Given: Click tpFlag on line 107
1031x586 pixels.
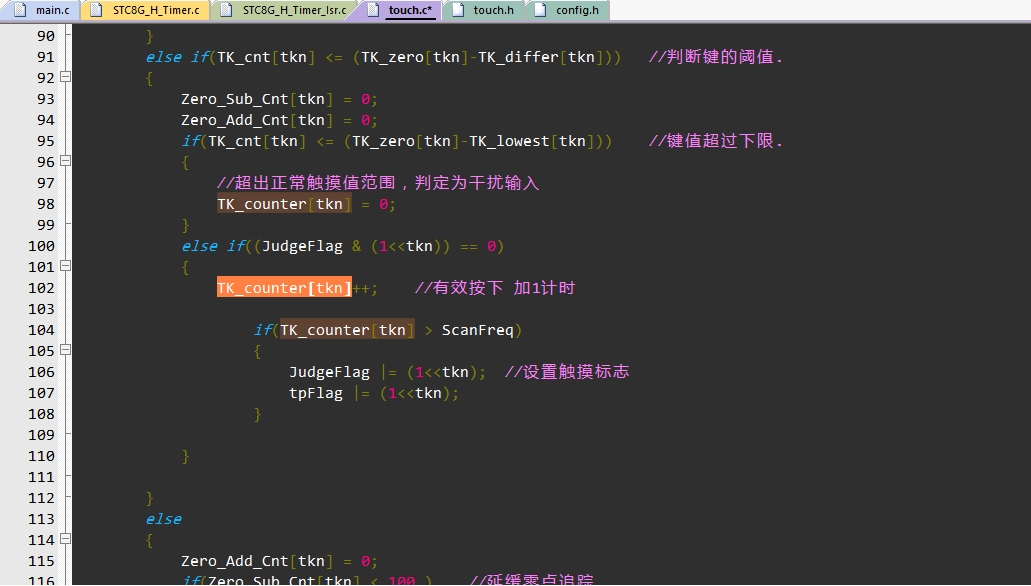Looking at the screenshot, I should tap(316, 393).
